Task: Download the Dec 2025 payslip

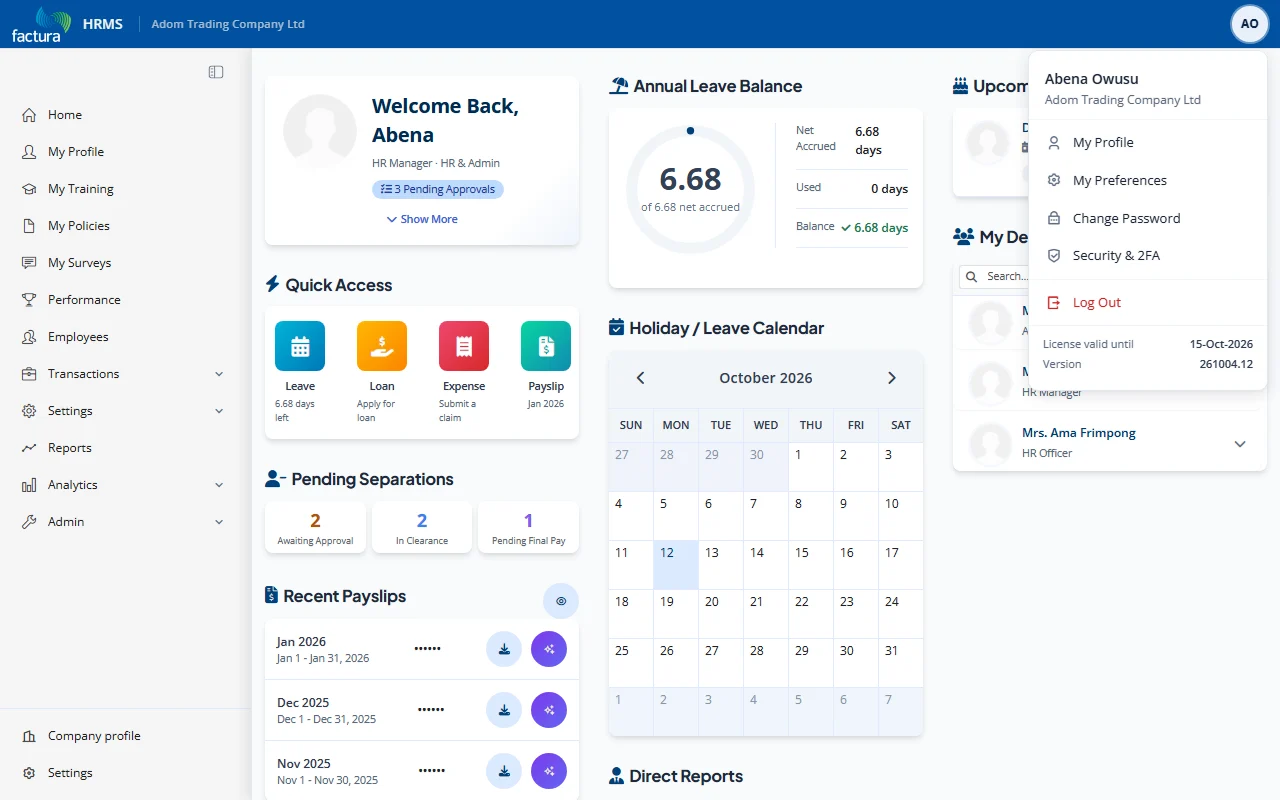Action: (504, 710)
